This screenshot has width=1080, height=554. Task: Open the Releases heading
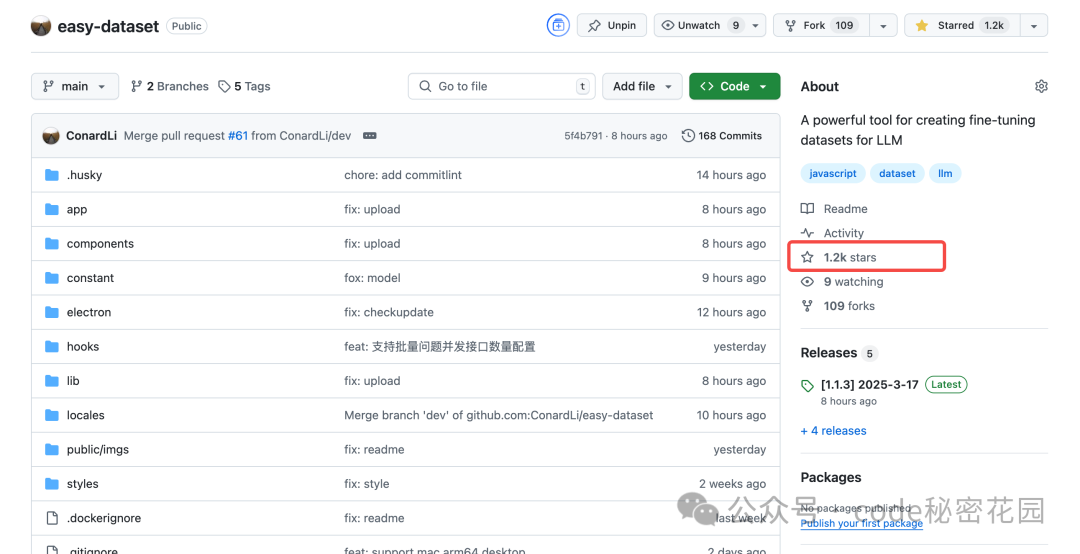(829, 353)
